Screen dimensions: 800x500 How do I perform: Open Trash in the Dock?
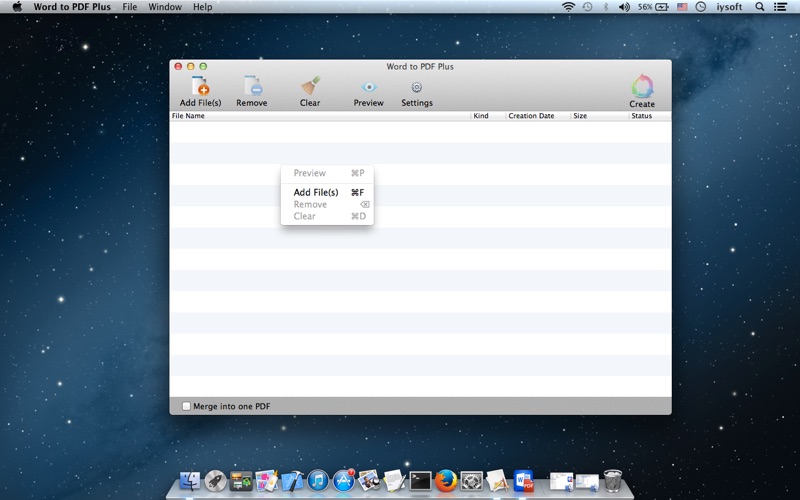coord(613,481)
